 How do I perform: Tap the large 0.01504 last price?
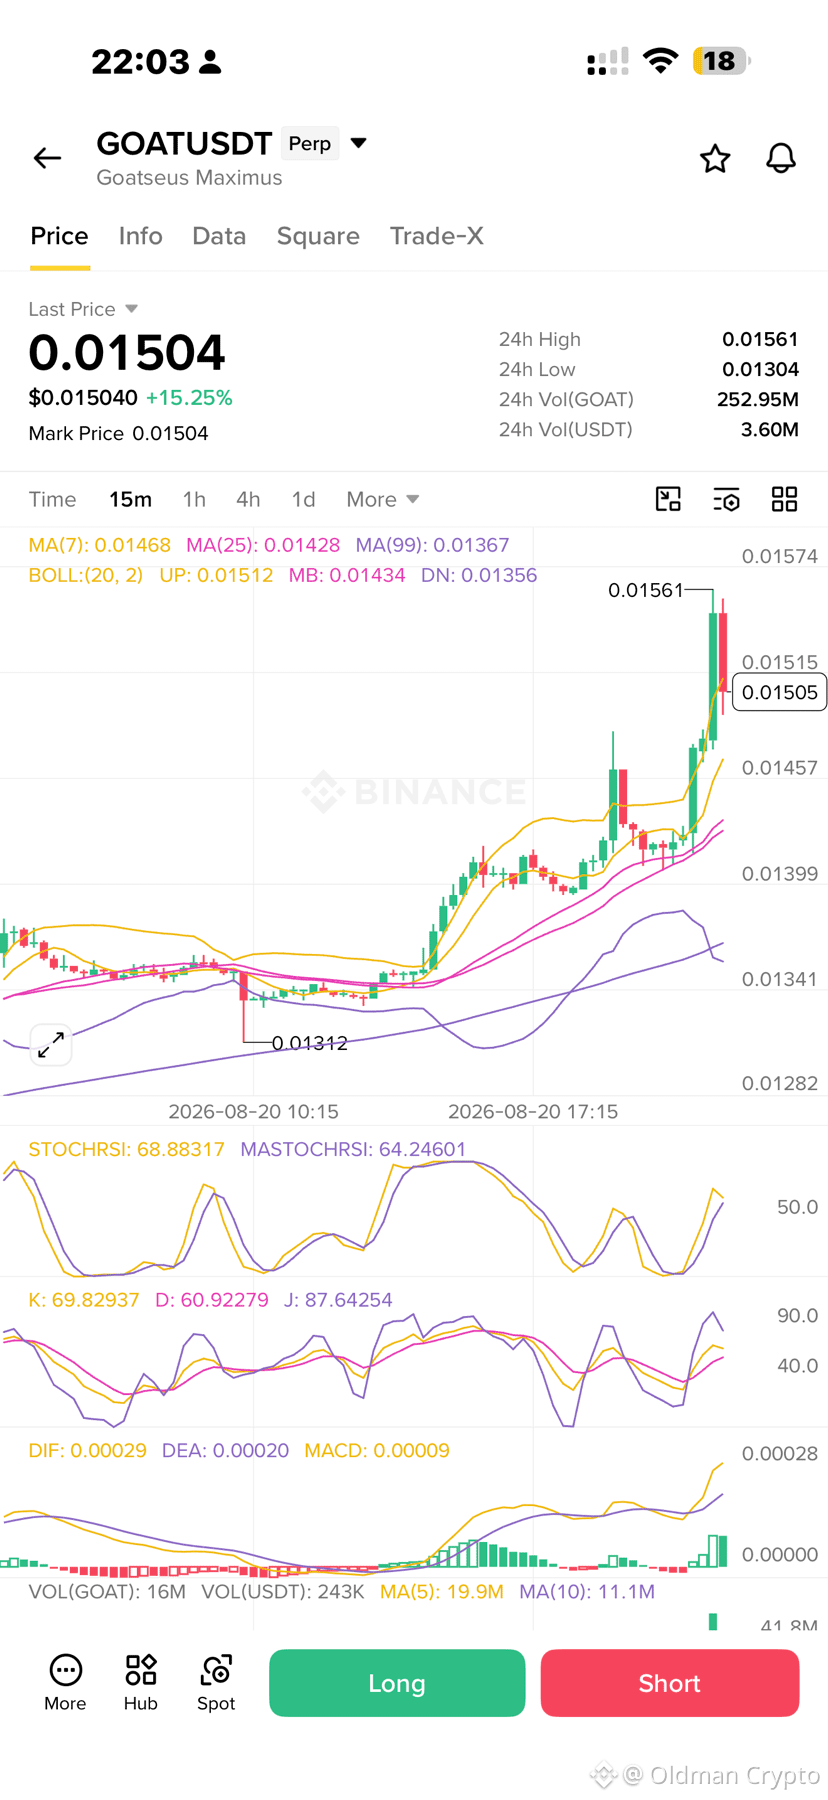pos(127,352)
